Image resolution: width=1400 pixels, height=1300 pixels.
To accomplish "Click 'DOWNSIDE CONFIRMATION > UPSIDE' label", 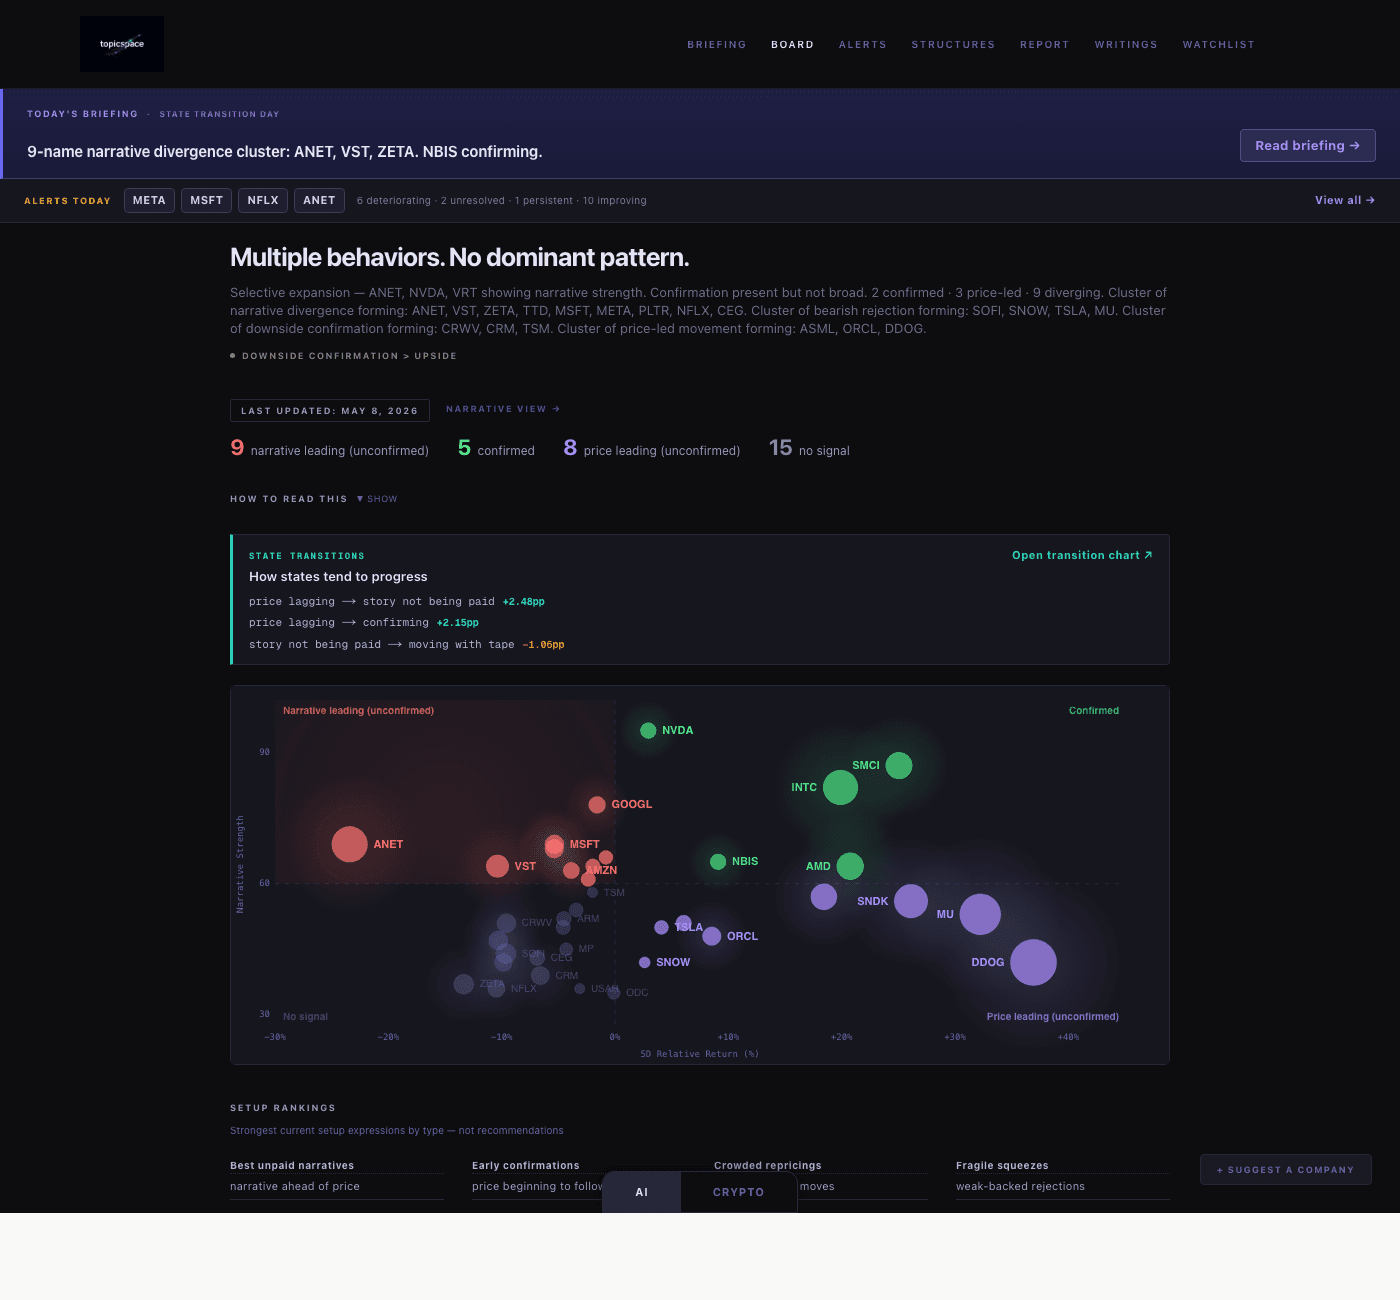I will [x=349, y=356].
